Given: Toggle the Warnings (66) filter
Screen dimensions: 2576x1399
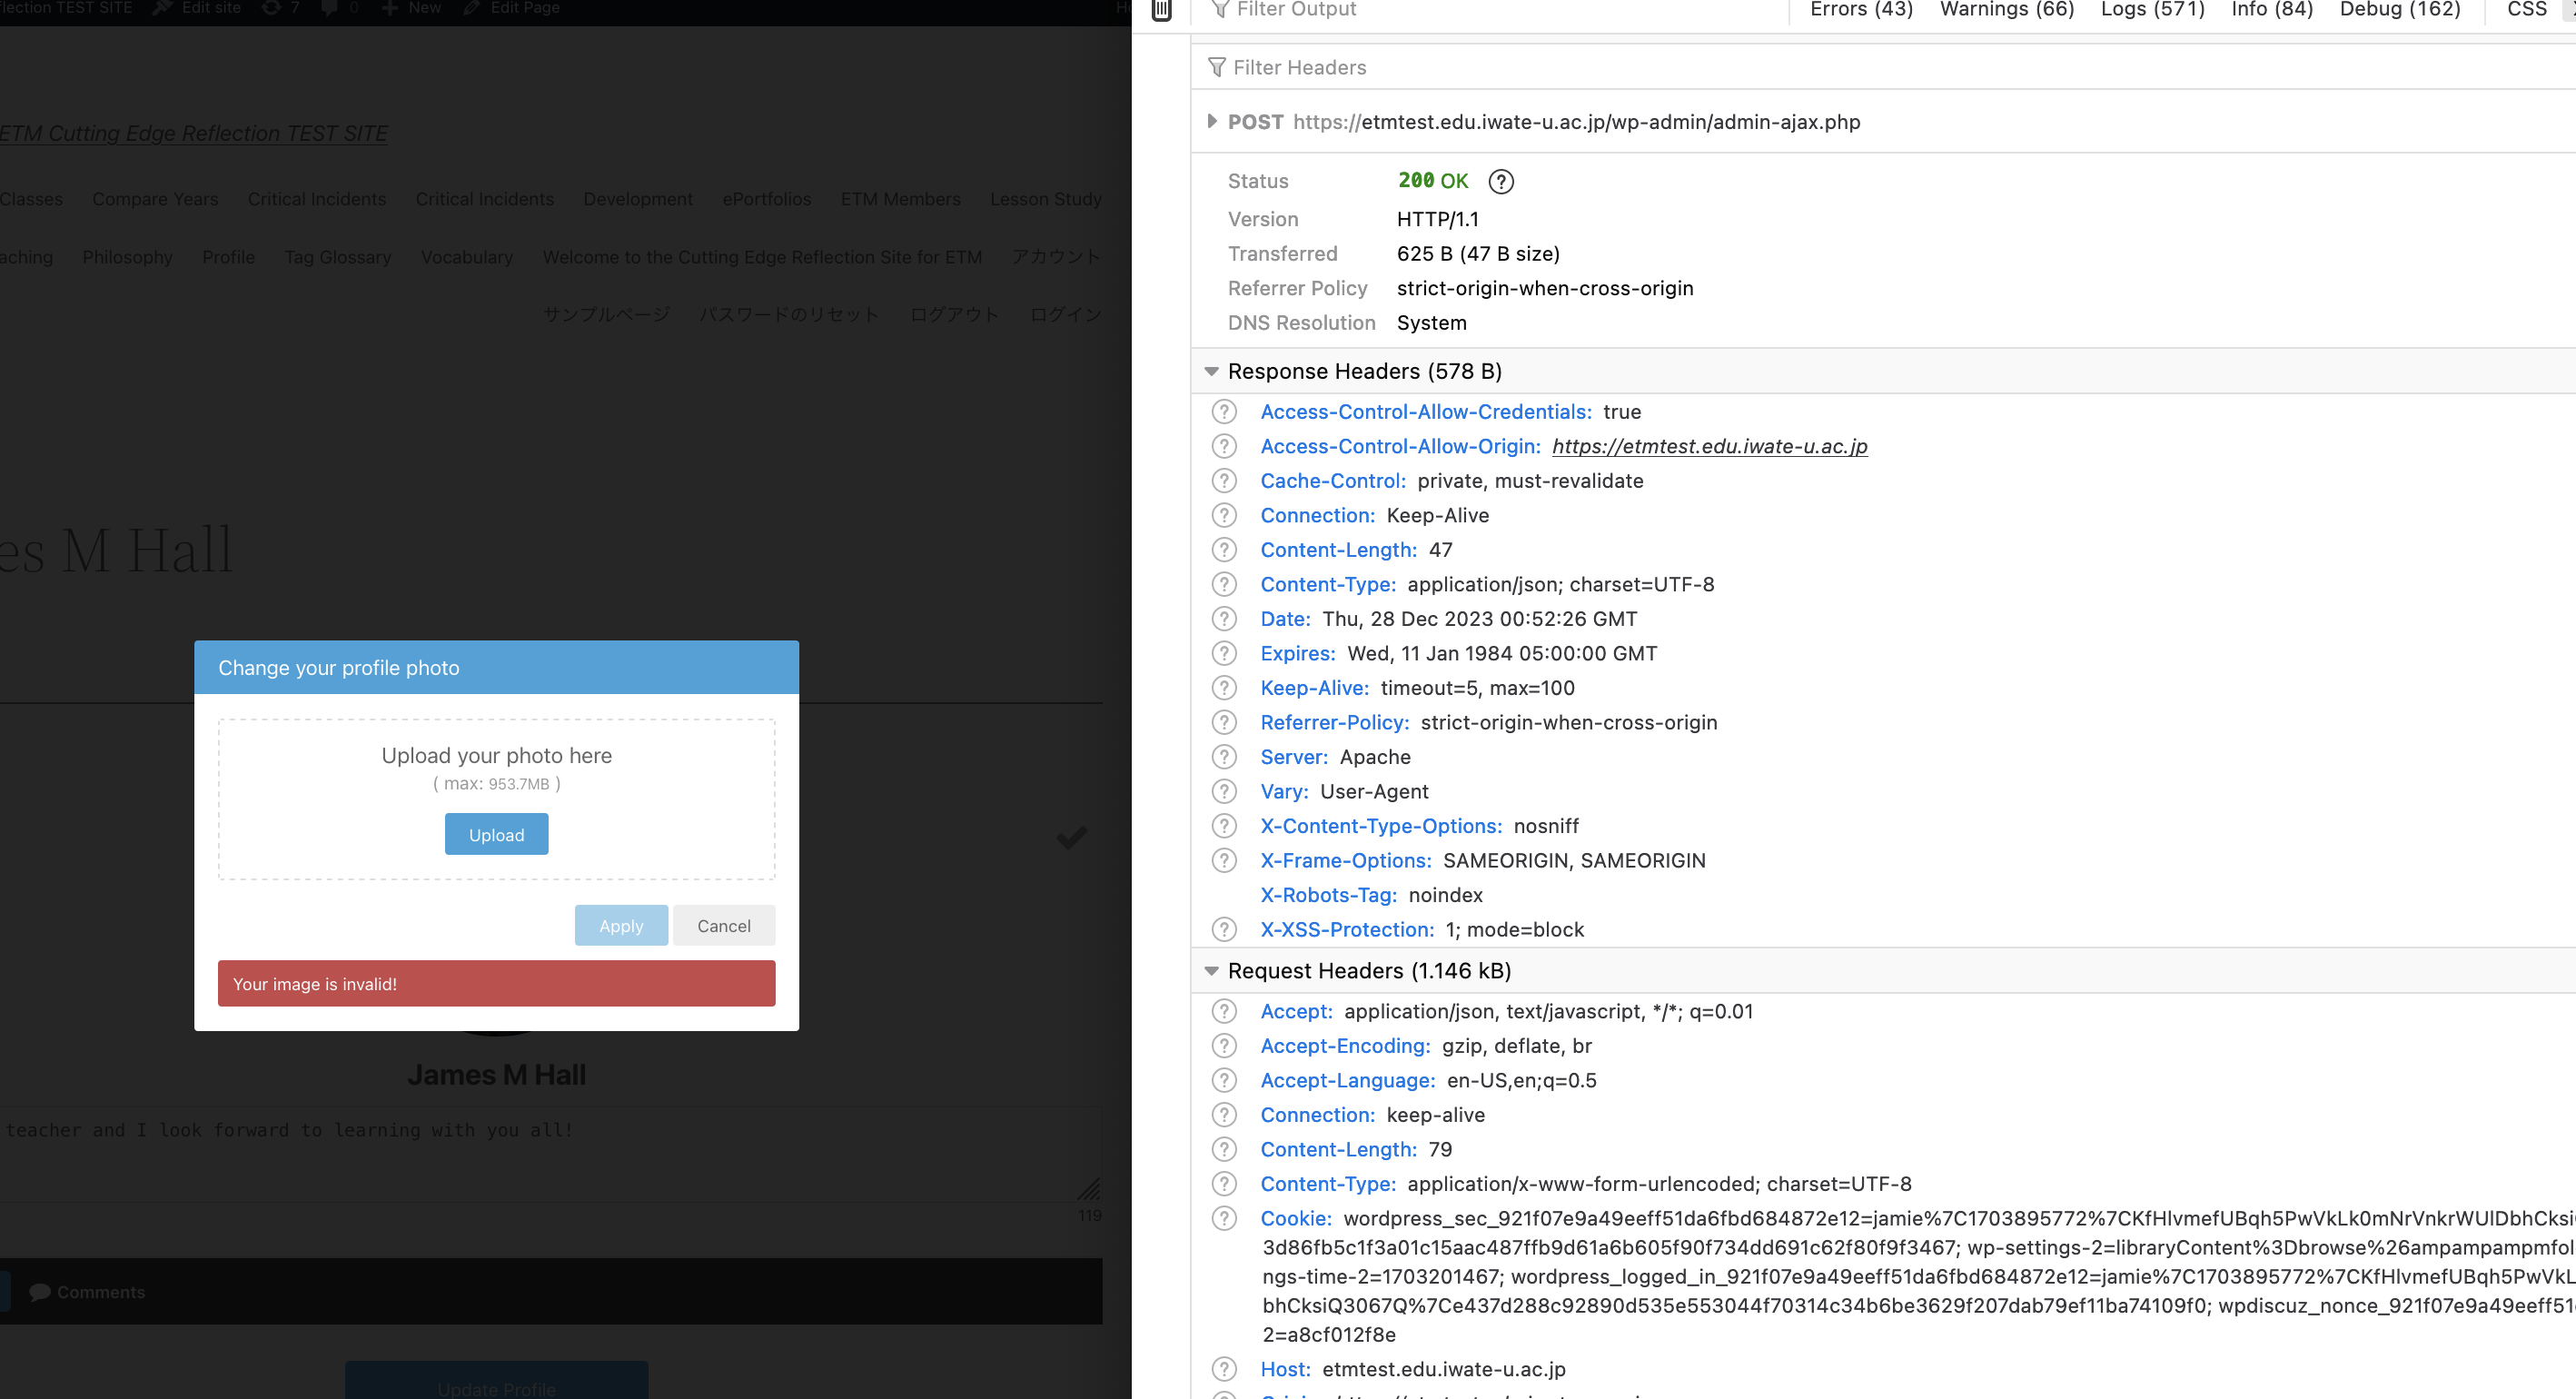Looking at the screenshot, I should point(2006,10).
